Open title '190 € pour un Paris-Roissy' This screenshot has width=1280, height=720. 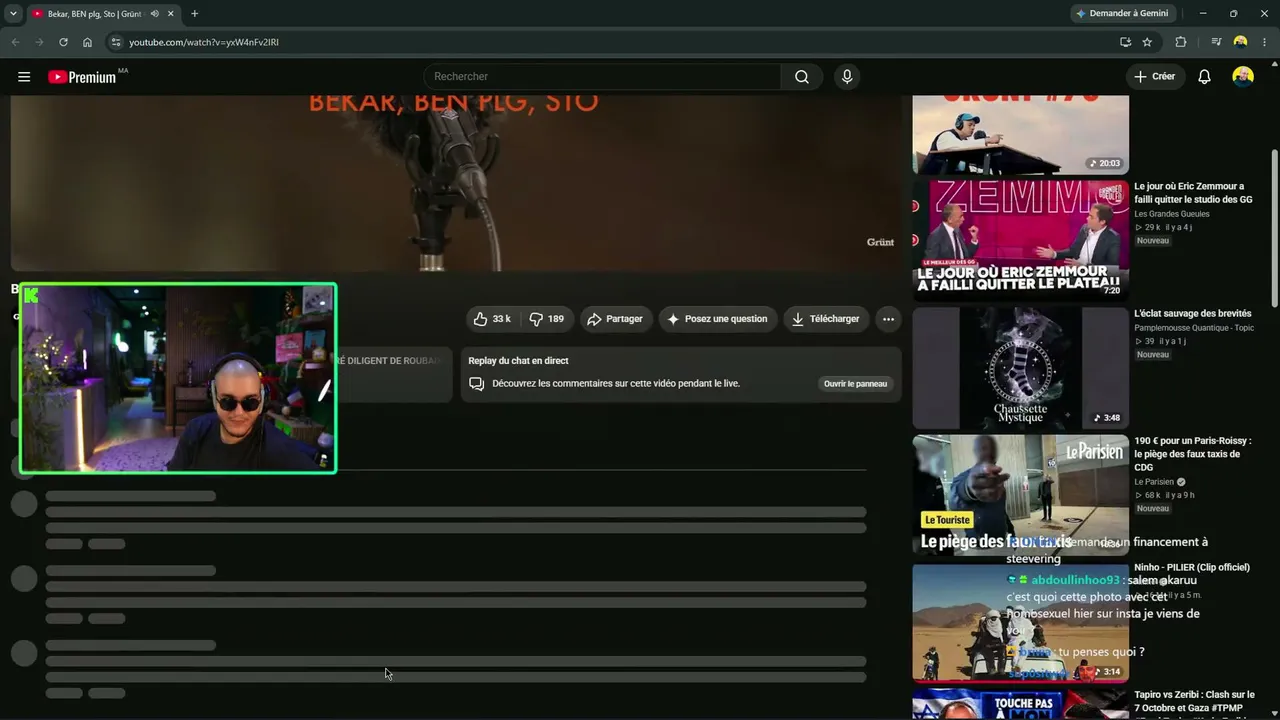pyautogui.click(x=1193, y=454)
